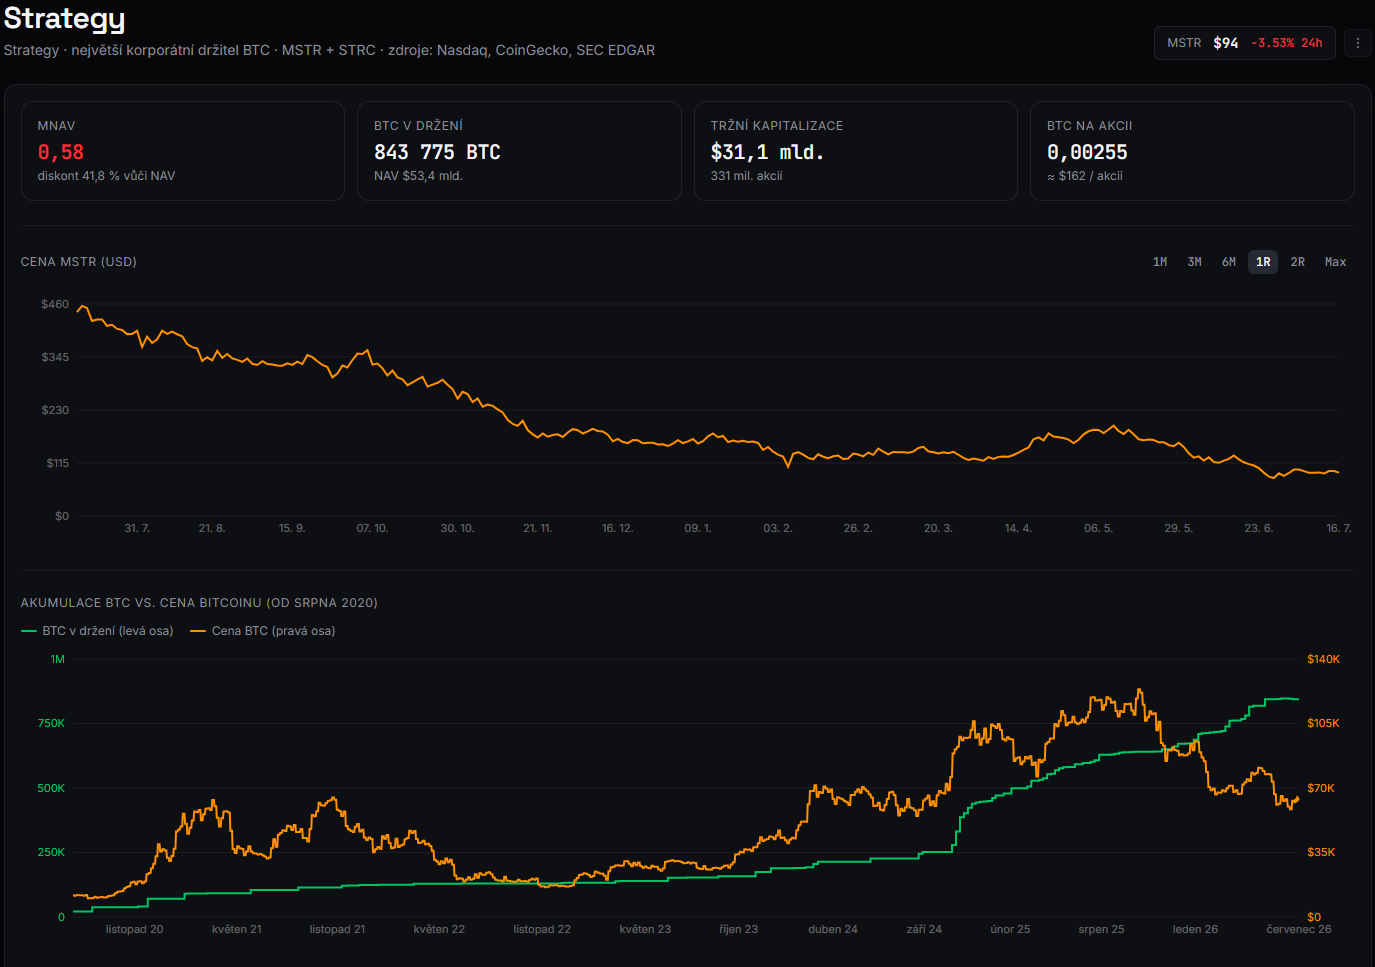This screenshot has height=967, width=1375.
Task: Click the květen 22 axis label
Action: 439,929
